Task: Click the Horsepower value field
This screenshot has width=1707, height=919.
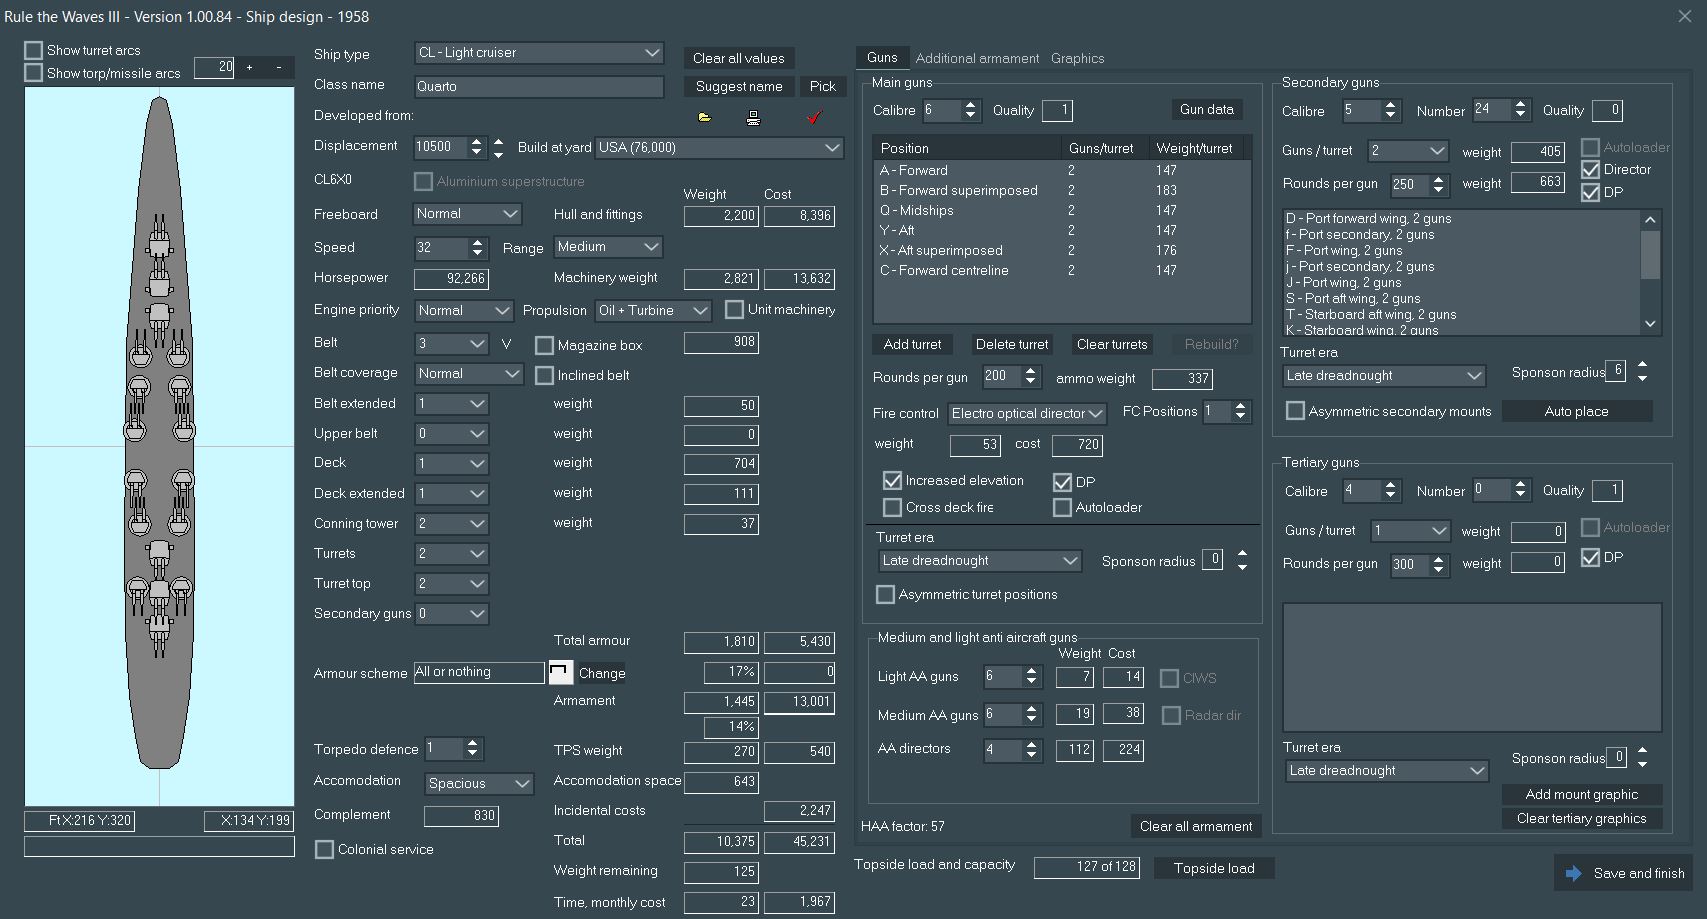Action: coord(451,279)
